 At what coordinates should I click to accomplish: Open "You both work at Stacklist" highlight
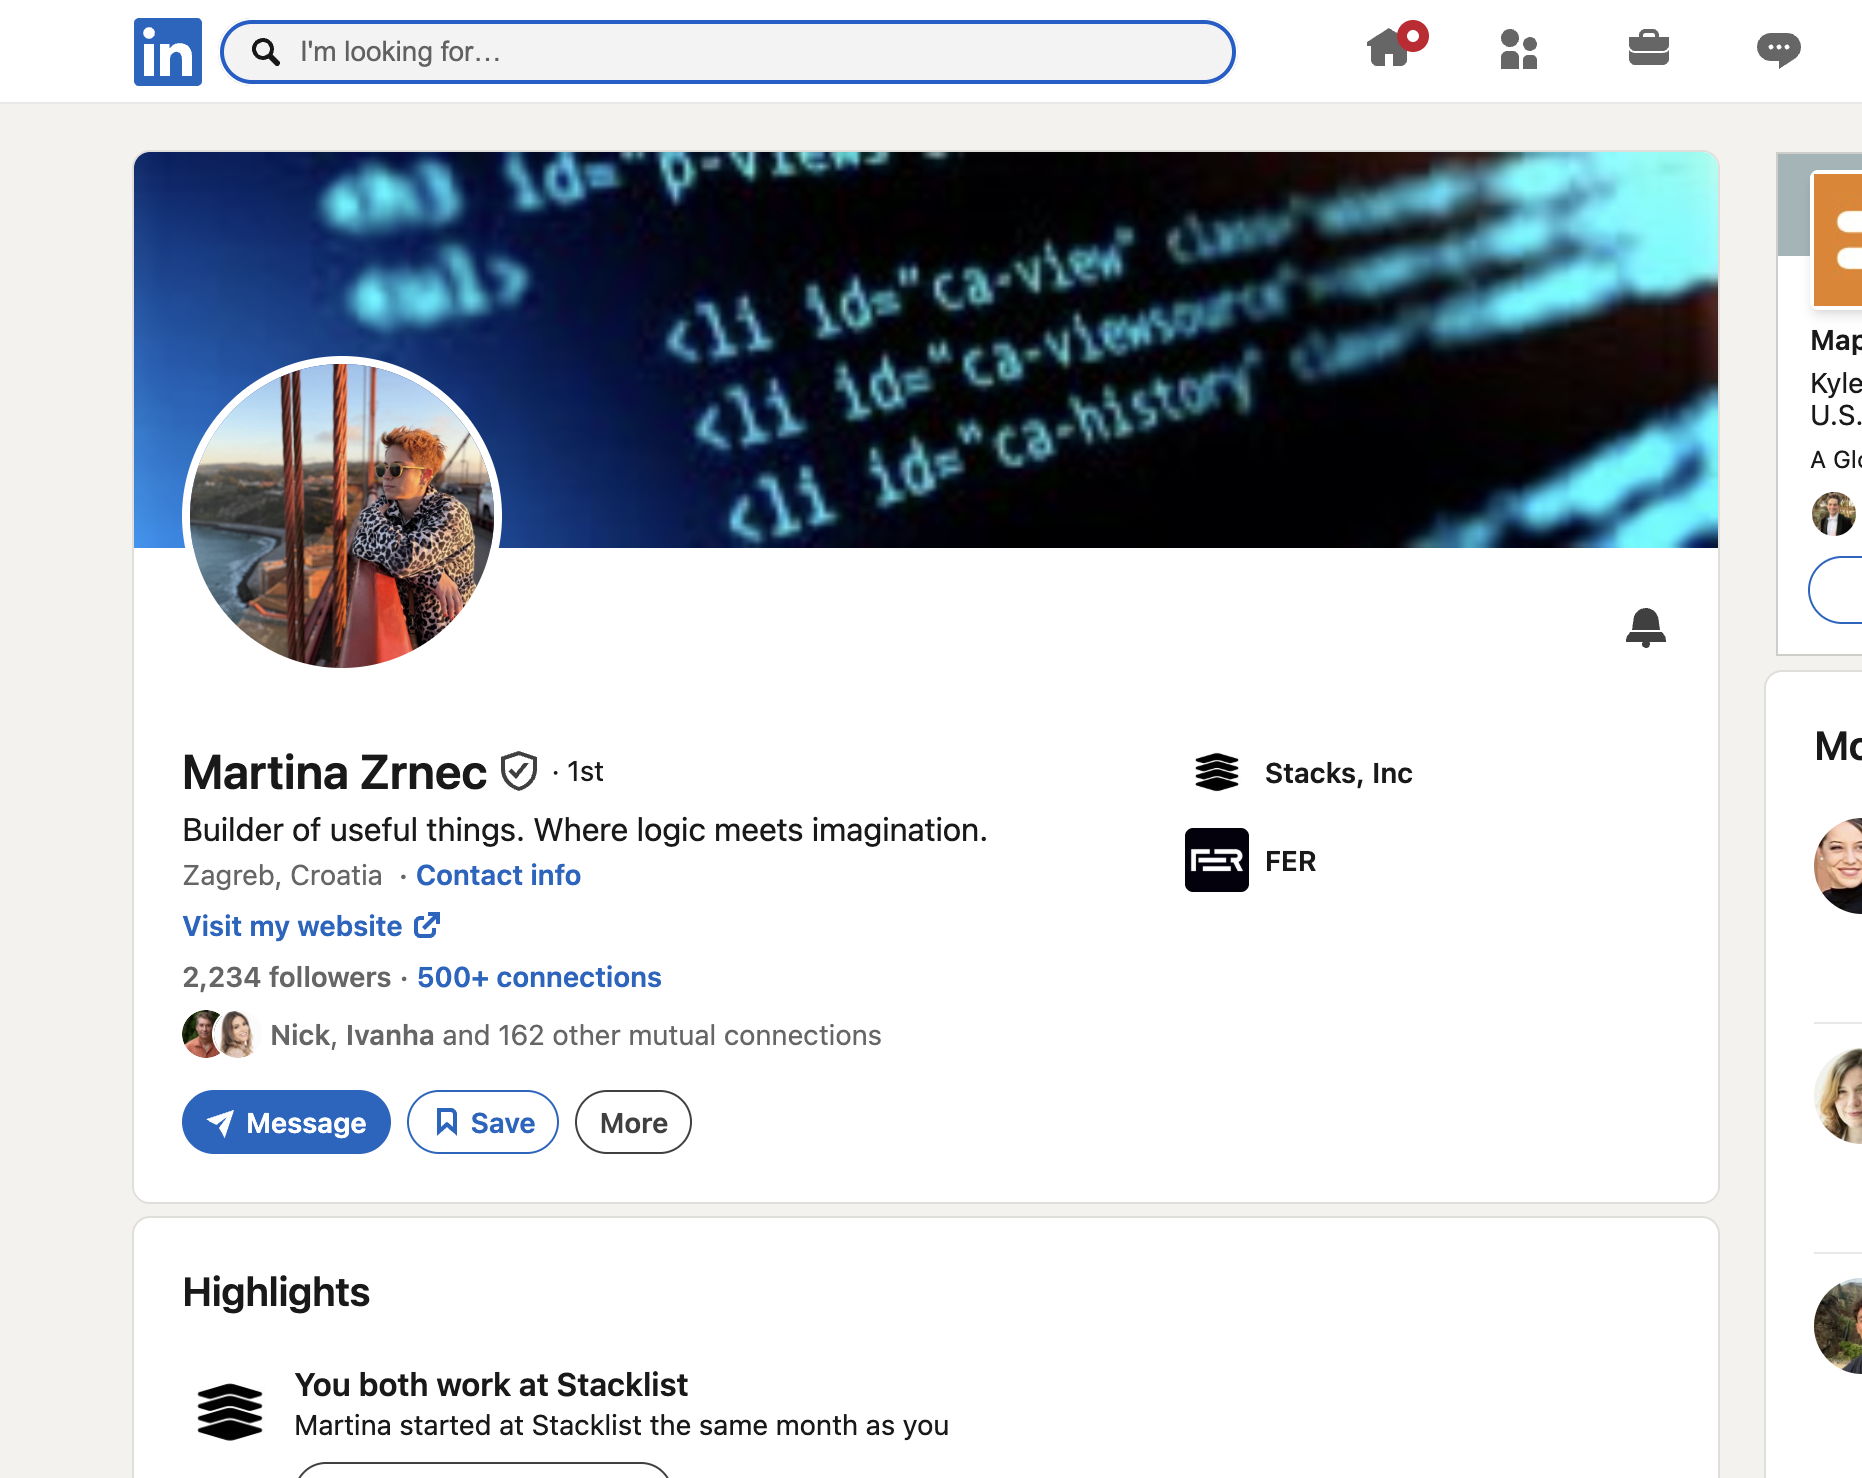(491, 1384)
